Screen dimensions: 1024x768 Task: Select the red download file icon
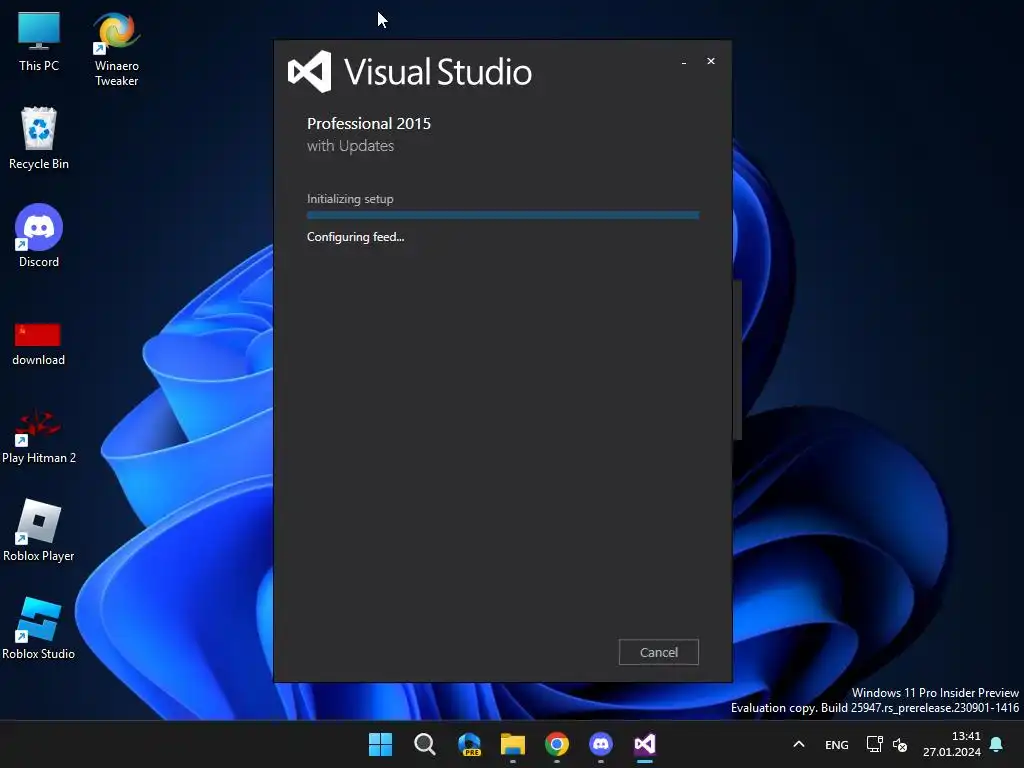coord(39,344)
